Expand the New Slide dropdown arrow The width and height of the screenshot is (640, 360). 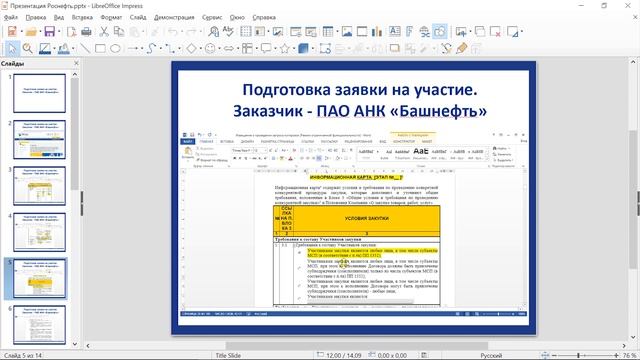[470, 32]
